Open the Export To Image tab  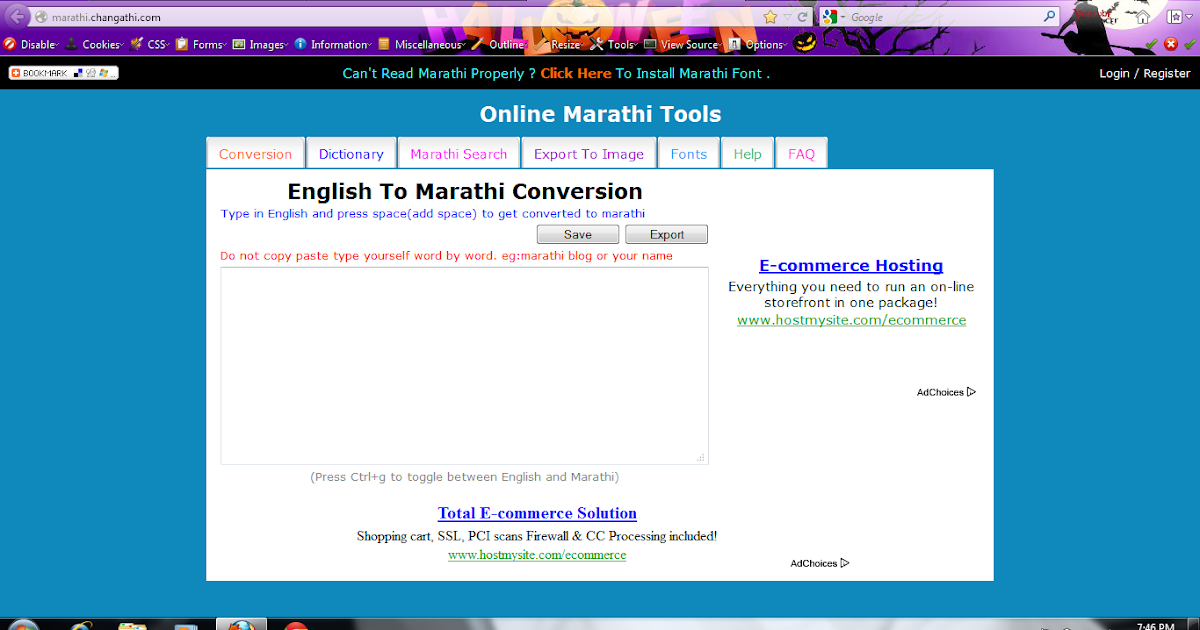[589, 153]
